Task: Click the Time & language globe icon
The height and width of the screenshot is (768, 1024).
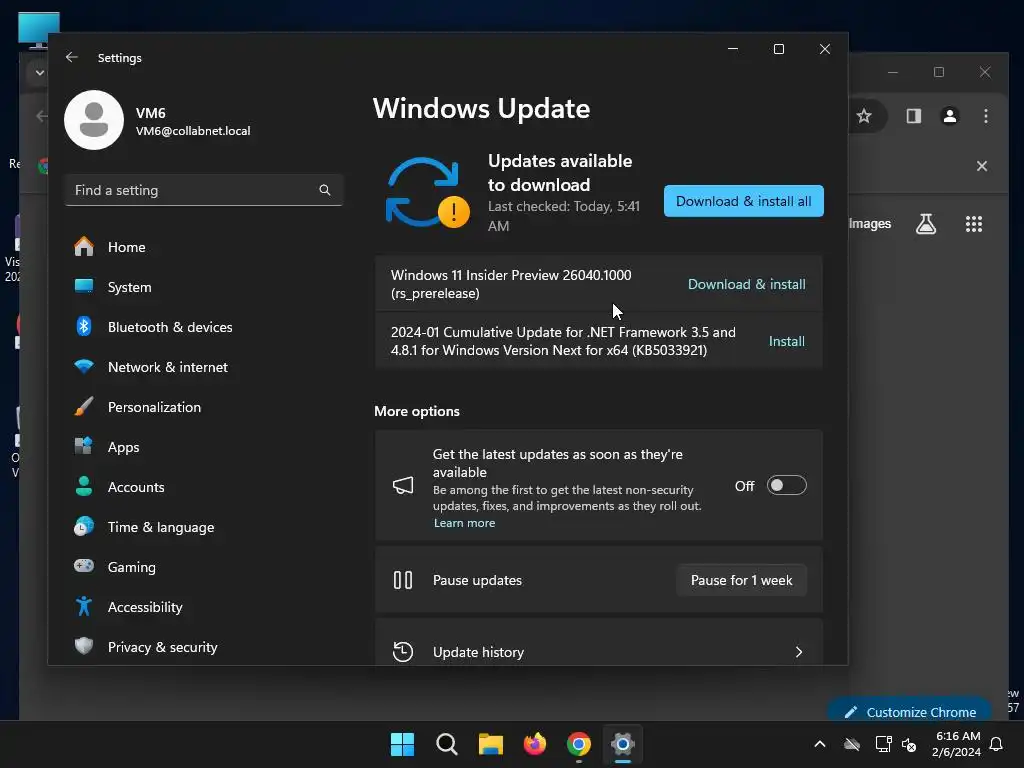Action: pyautogui.click(x=84, y=526)
